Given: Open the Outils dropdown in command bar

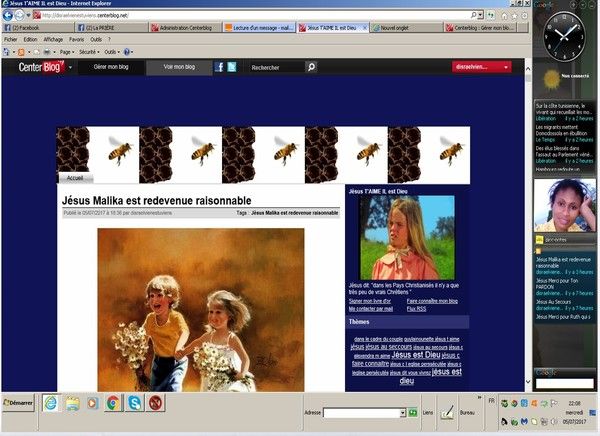Looking at the screenshot, I should pos(112,52).
